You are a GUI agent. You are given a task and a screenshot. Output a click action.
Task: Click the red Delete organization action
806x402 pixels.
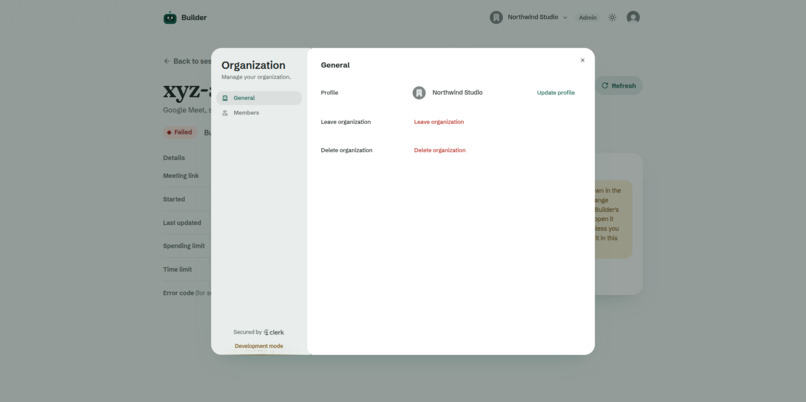(439, 150)
